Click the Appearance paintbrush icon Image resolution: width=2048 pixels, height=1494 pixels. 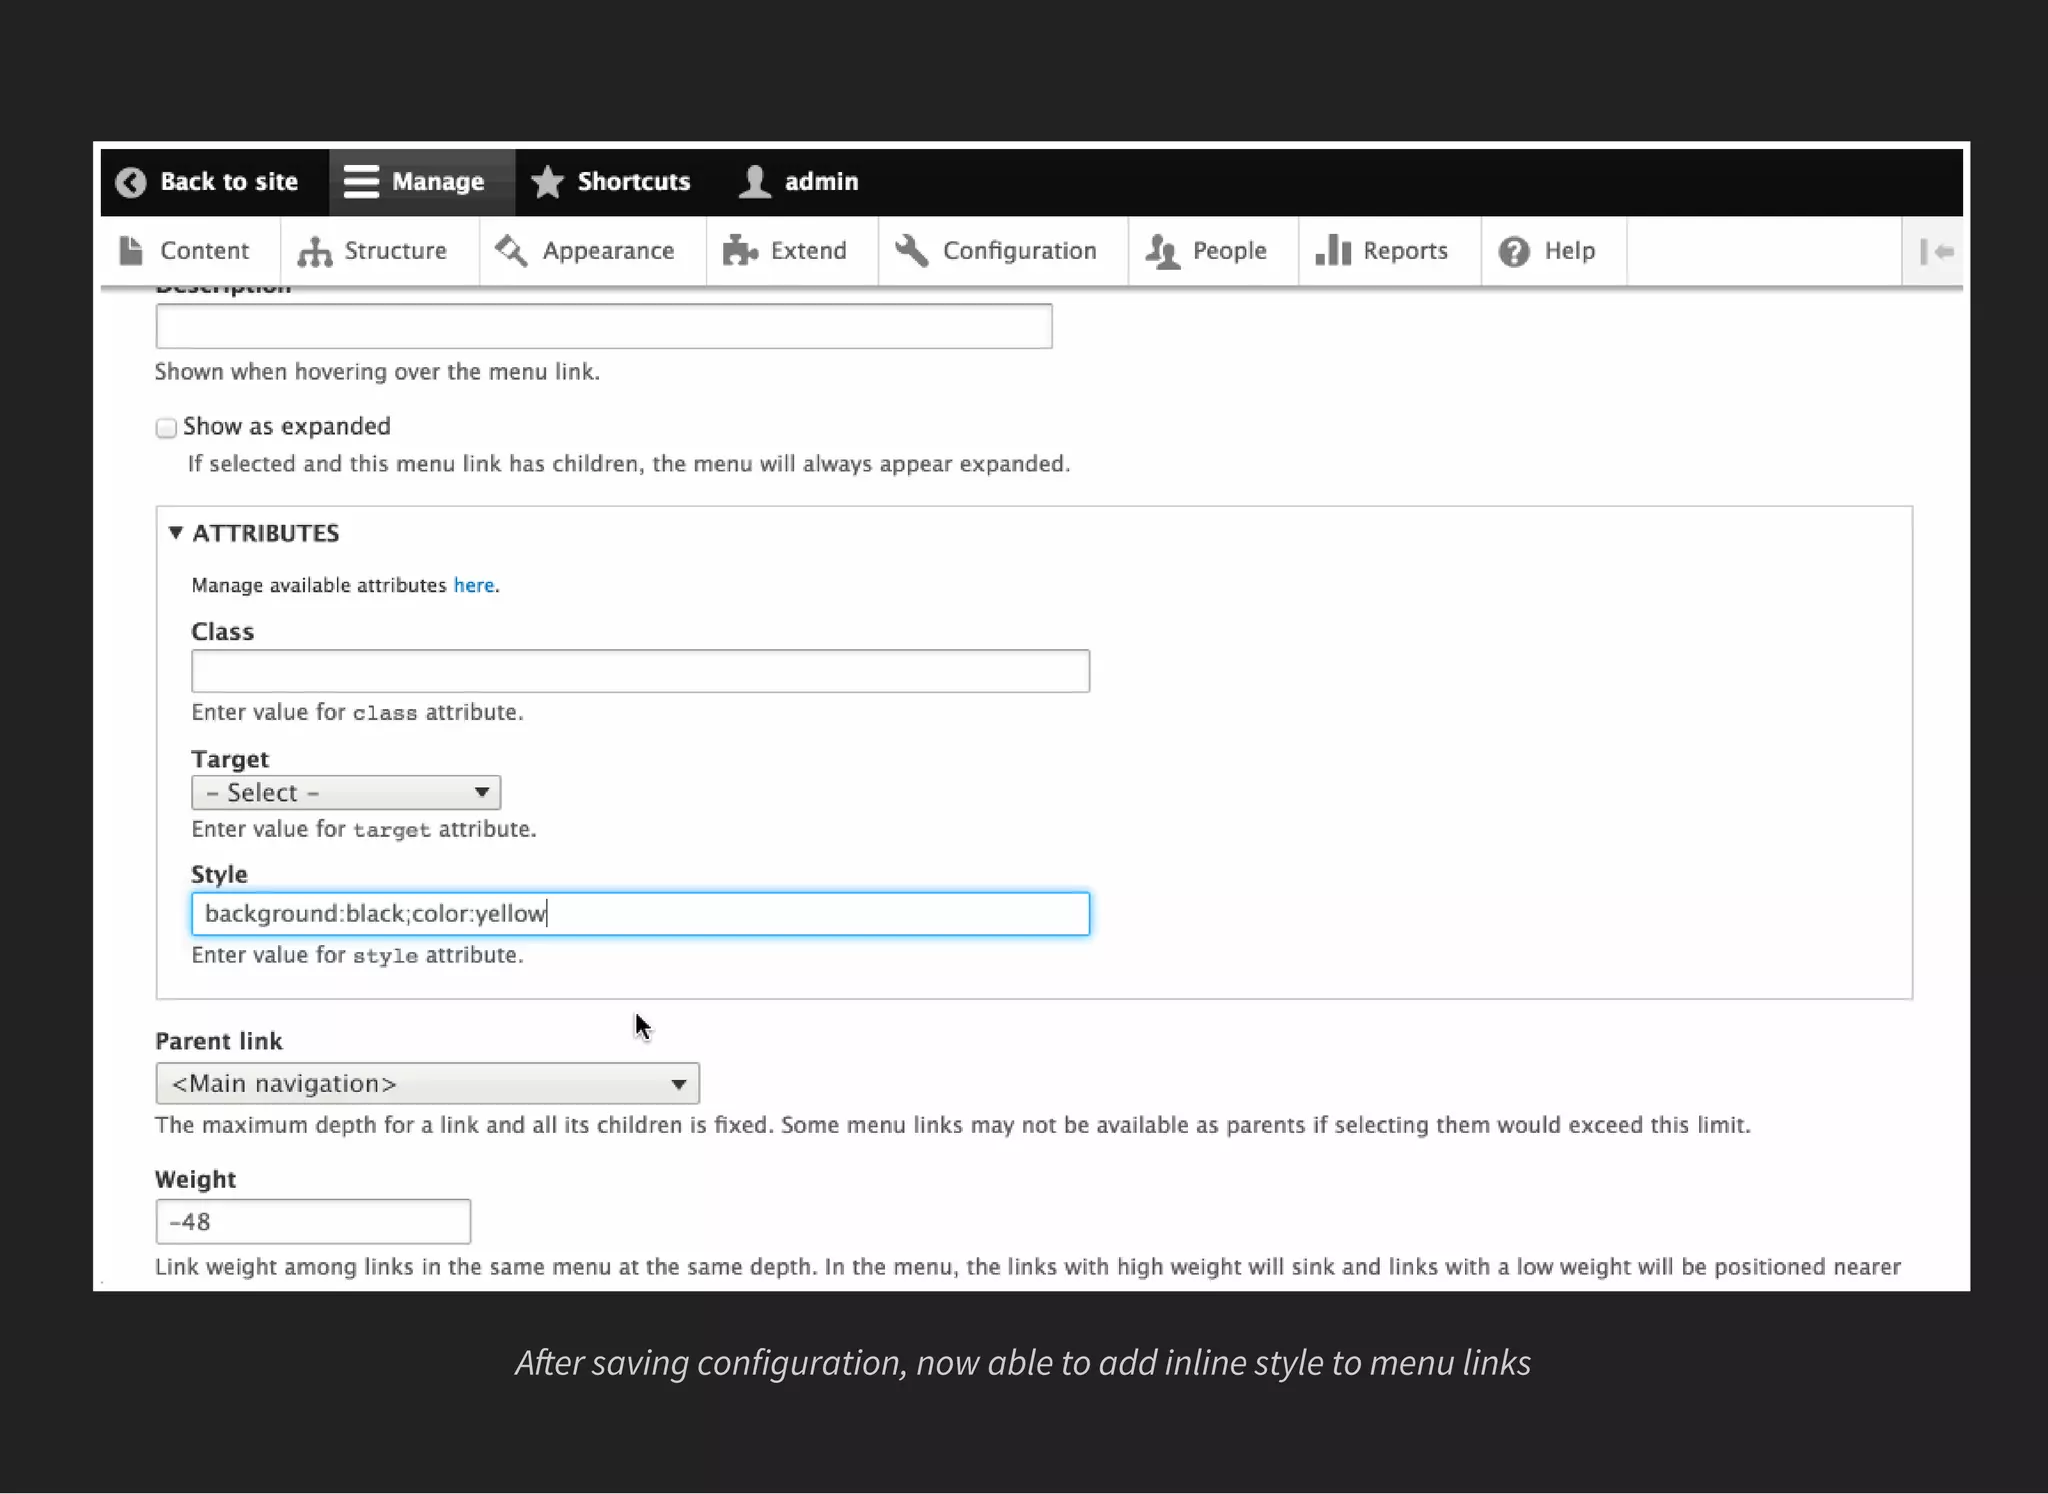(511, 251)
